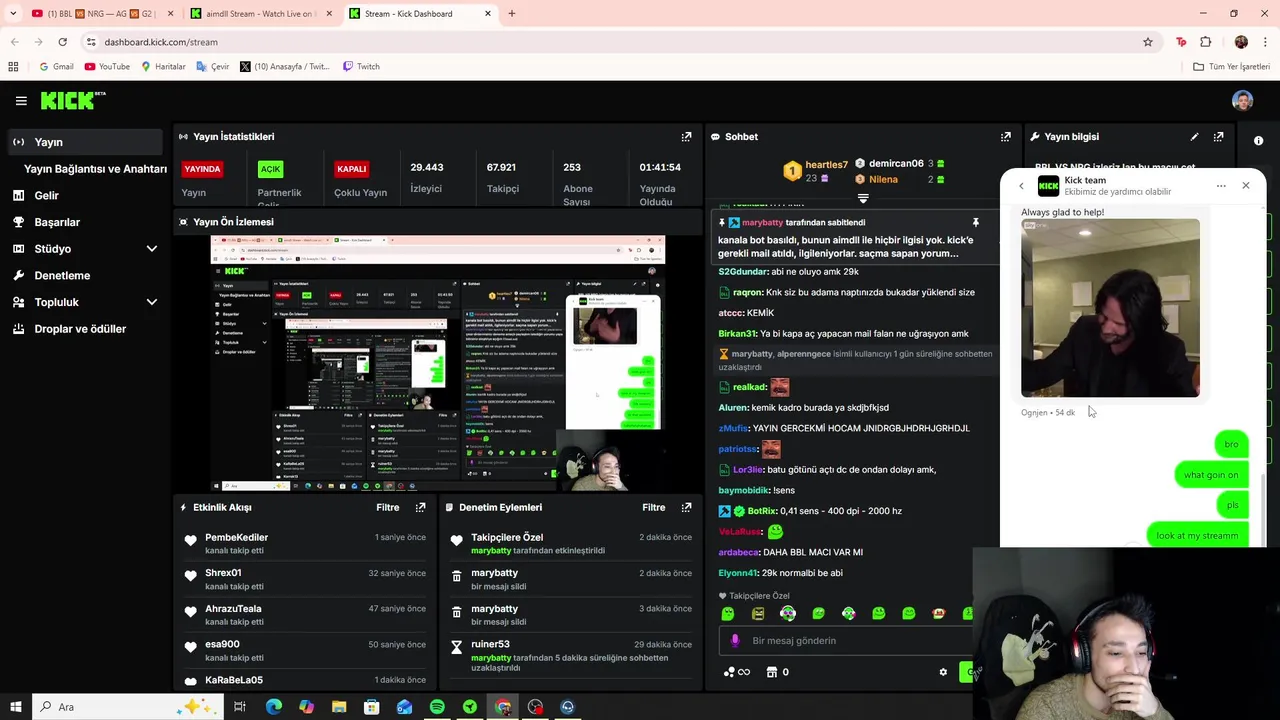
Task: Open chat settings gear icon
Action: point(942,672)
